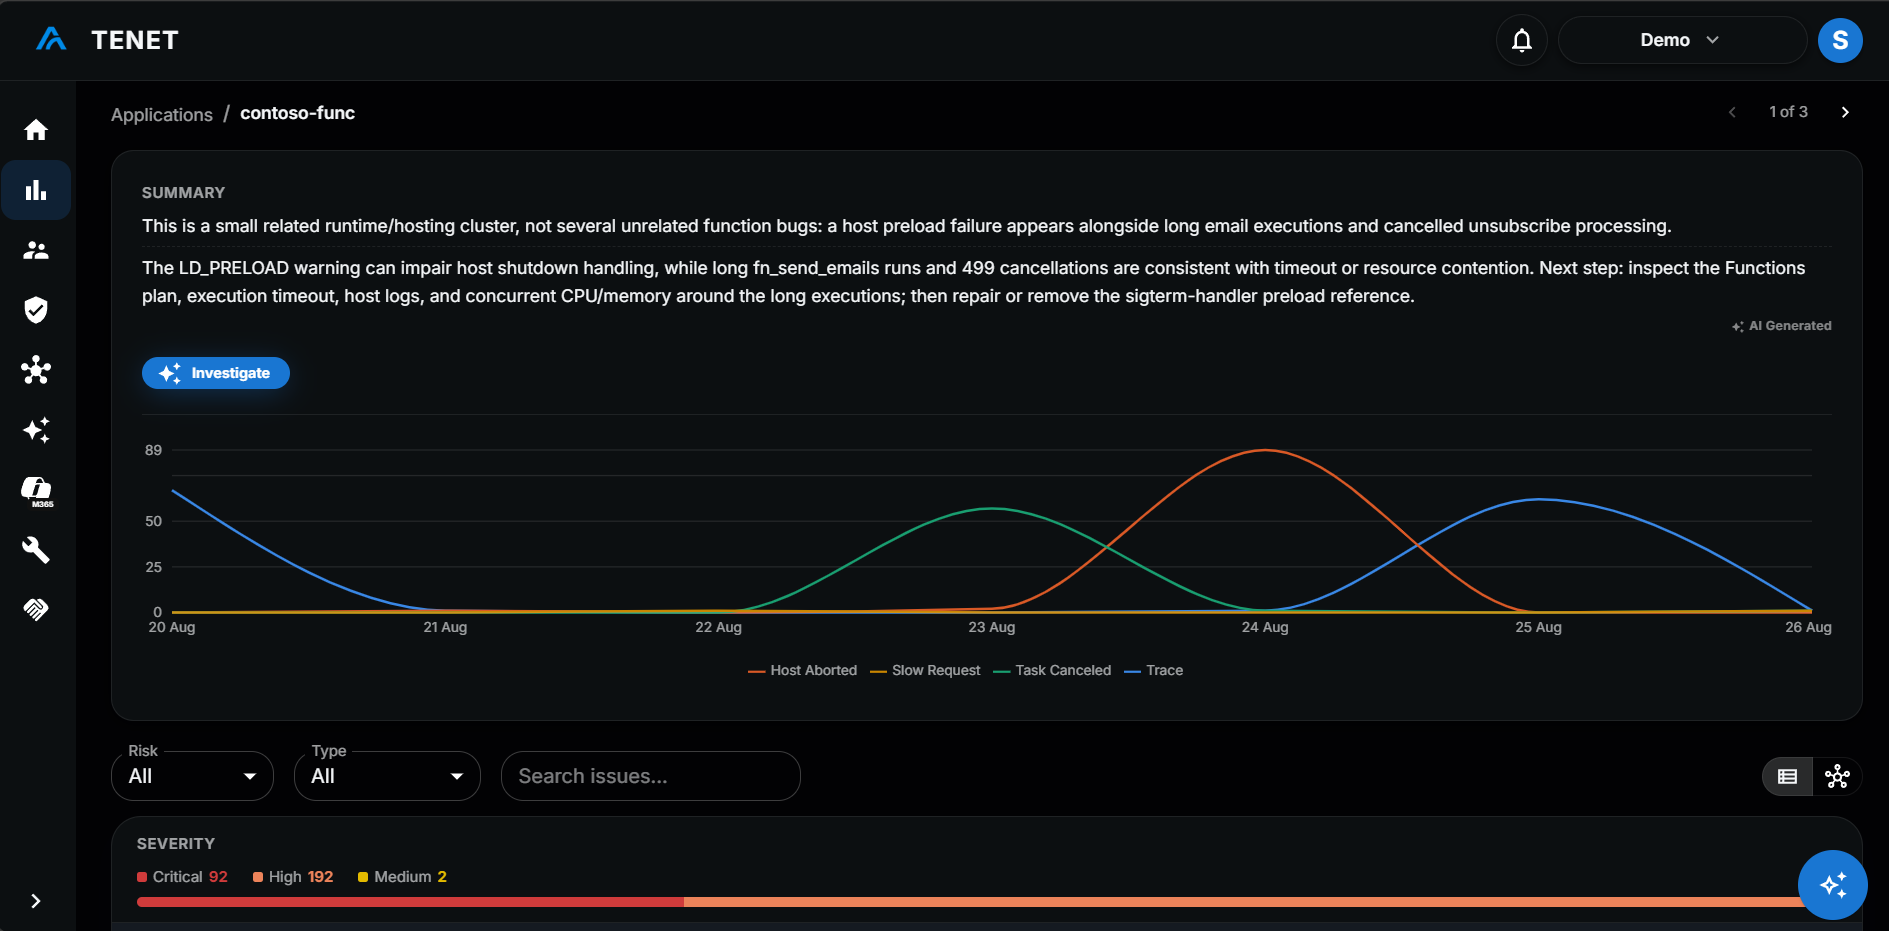Image resolution: width=1889 pixels, height=931 pixels.
Task: Open the bar chart Applications sidebar icon
Action: [x=36, y=190]
